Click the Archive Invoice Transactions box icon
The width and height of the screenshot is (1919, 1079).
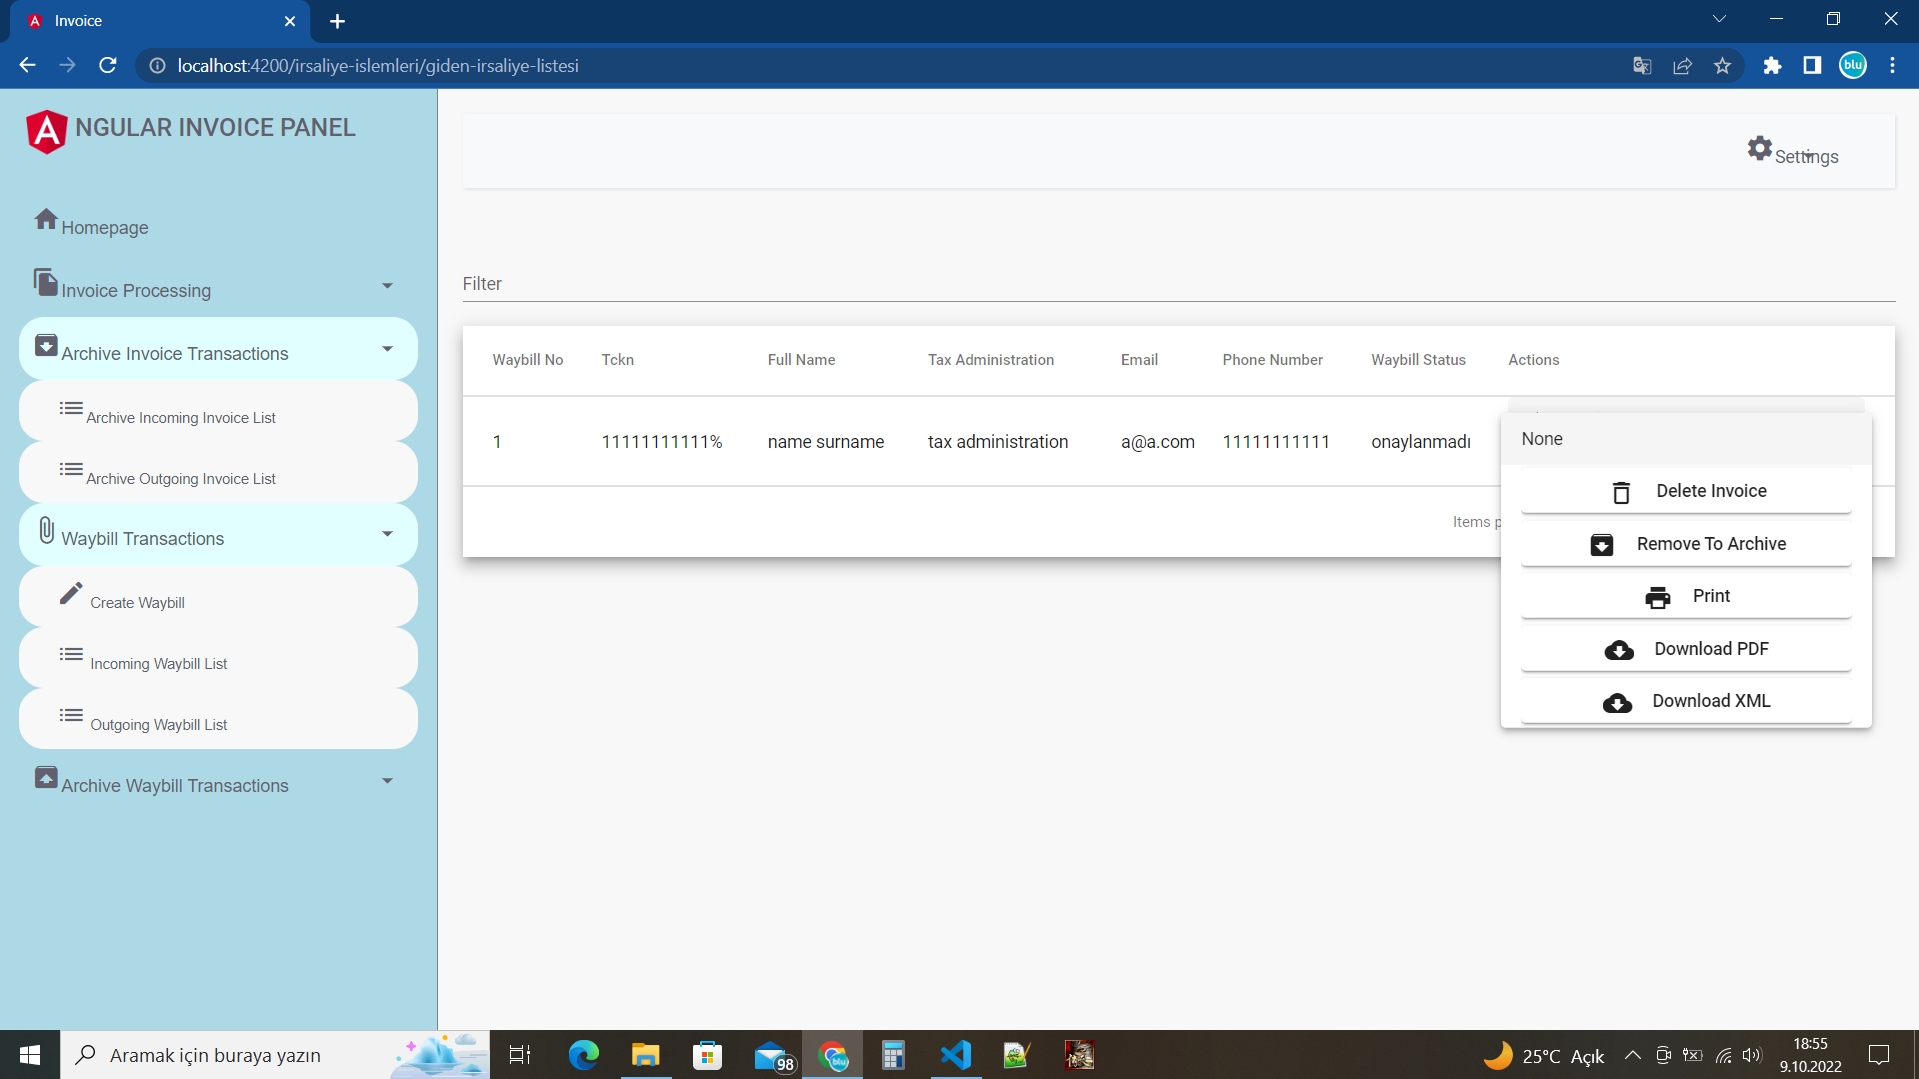(x=46, y=345)
